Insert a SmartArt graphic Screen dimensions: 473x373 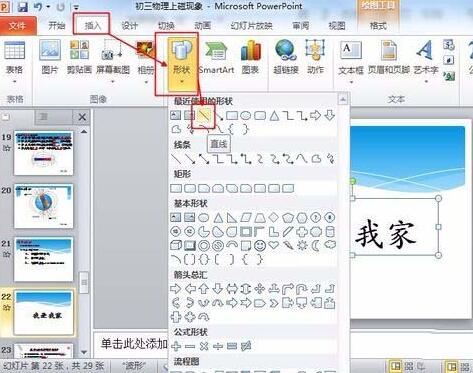(216, 57)
